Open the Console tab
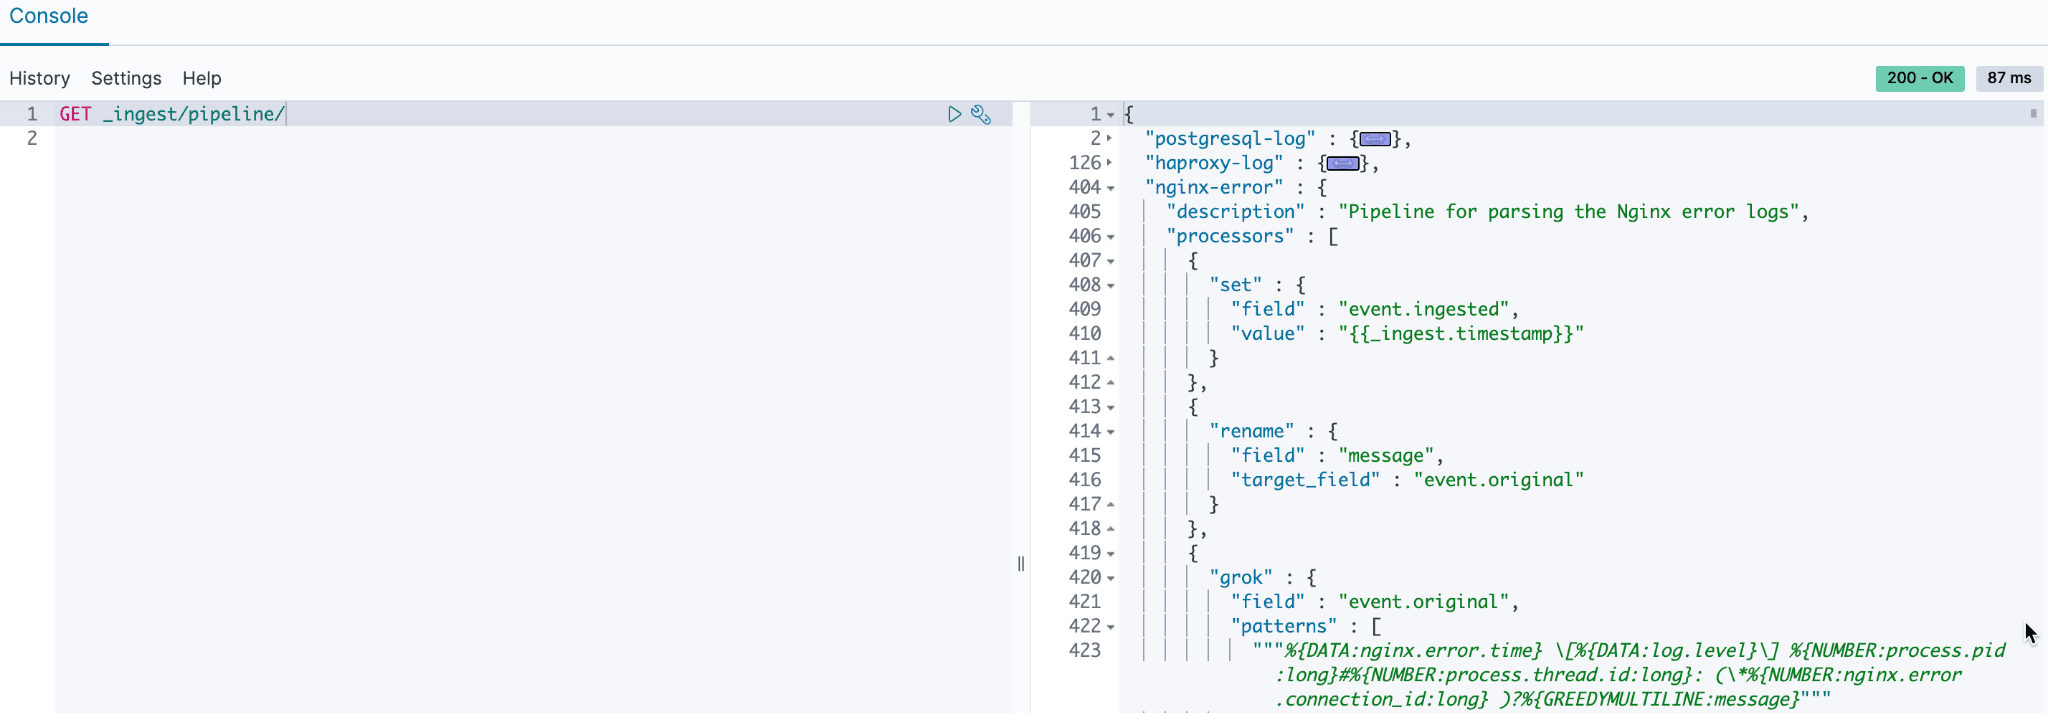This screenshot has width=2048, height=713. click(49, 17)
